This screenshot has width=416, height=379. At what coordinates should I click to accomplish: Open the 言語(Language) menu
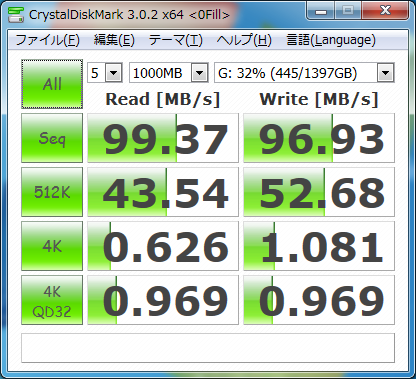[x=331, y=40]
